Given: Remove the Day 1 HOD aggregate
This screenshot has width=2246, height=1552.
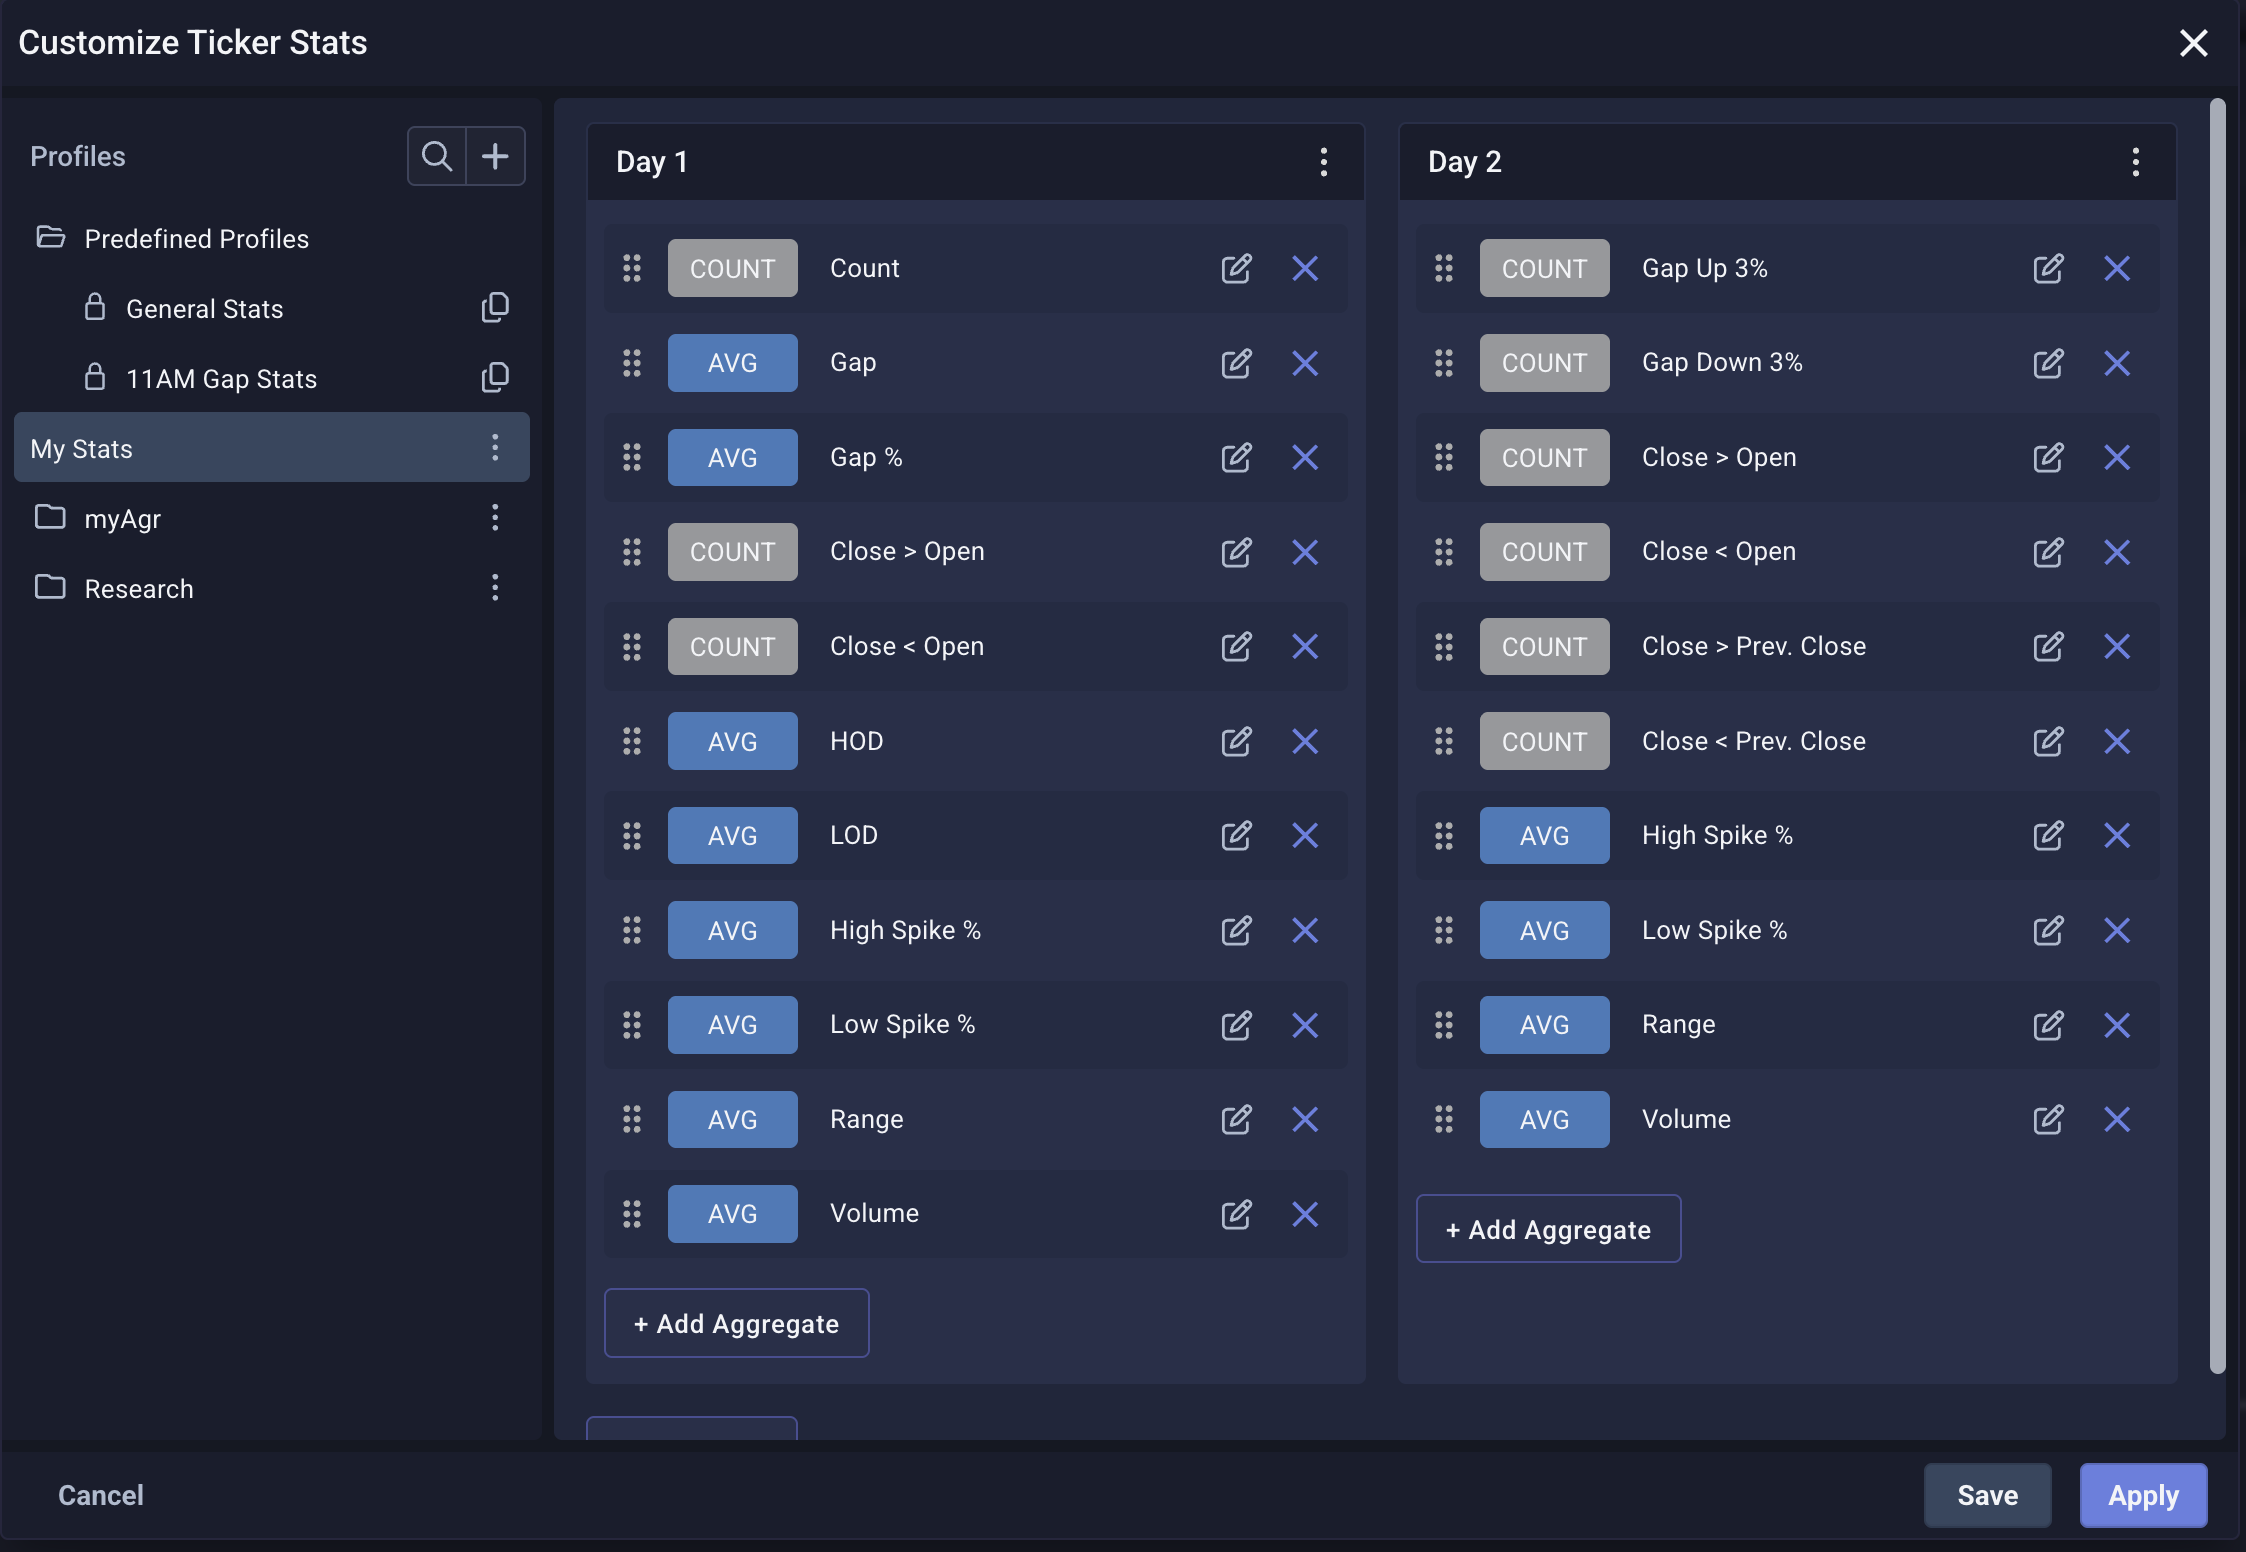Looking at the screenshot, I should click(x=1305, y=741).
